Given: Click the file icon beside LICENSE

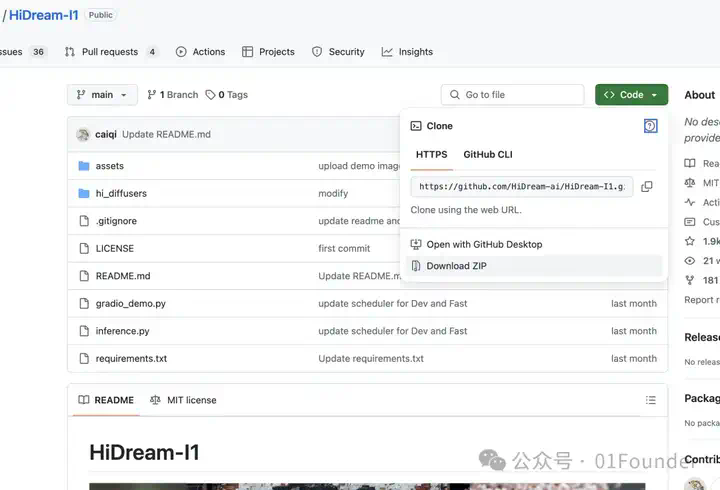Looking at the screenshot, I should tap(84, 248).
